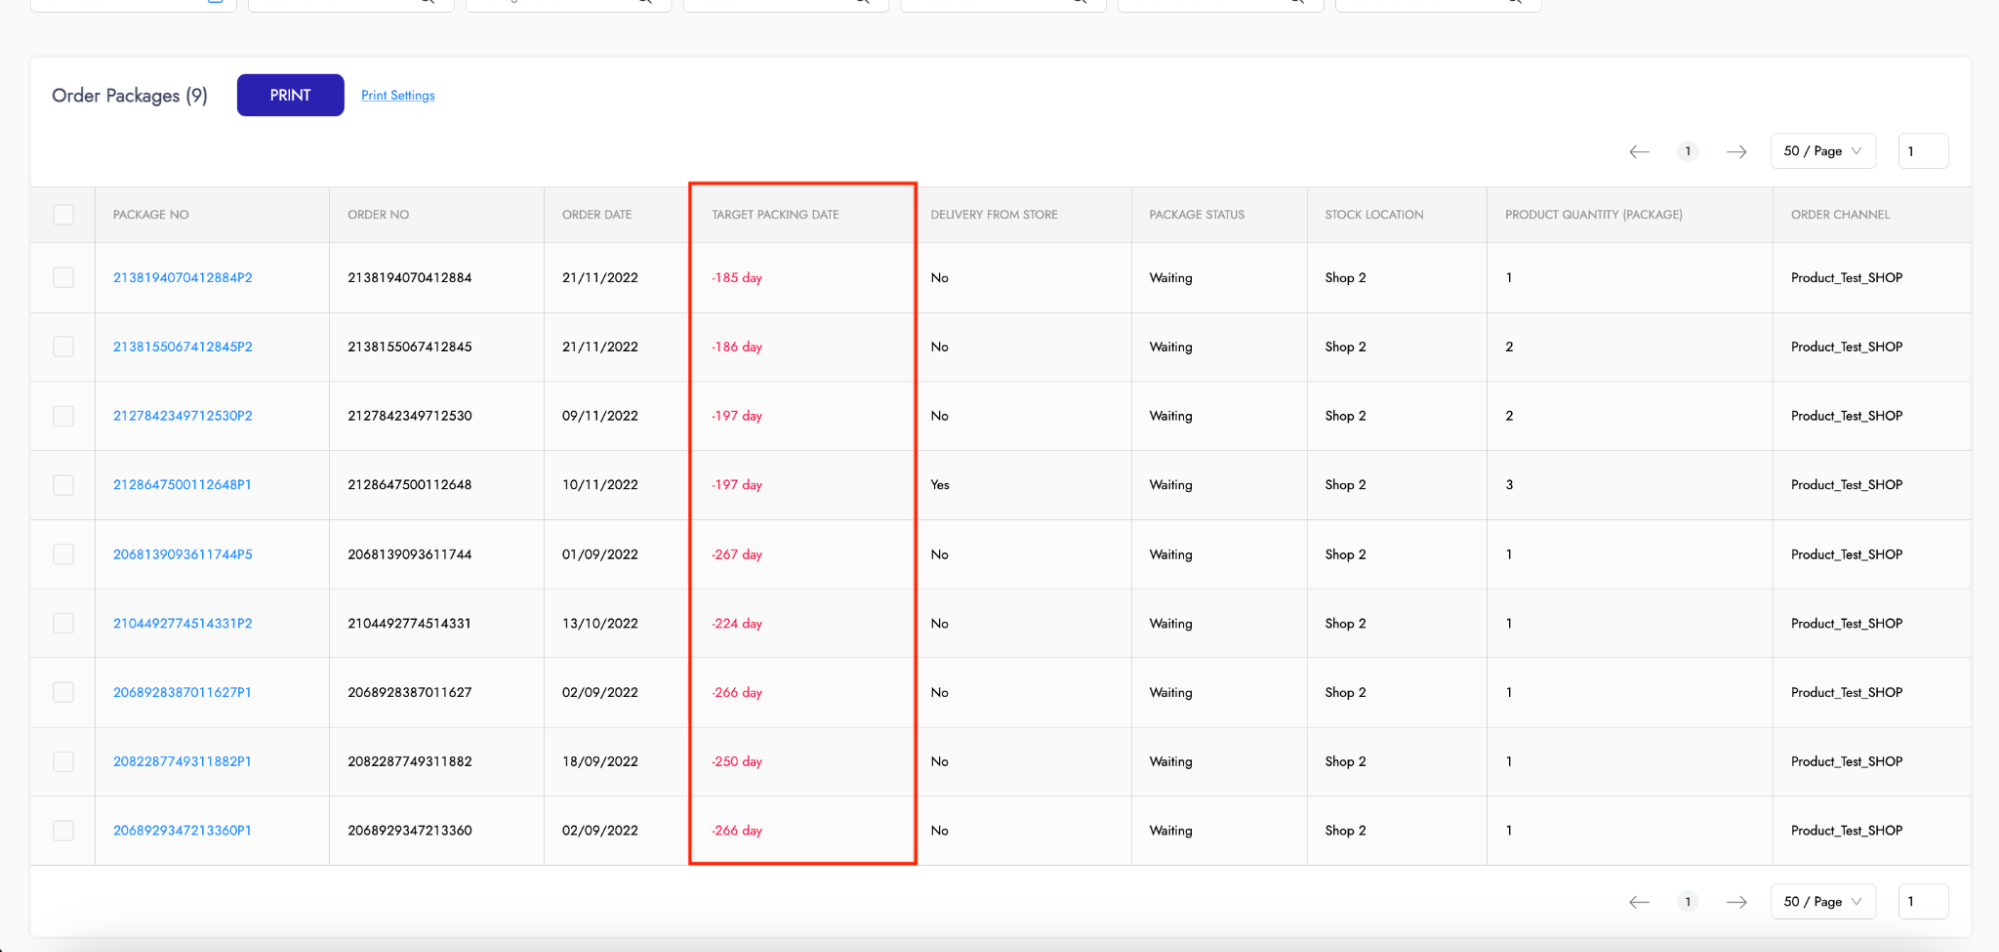Focus the top page-jump input field
This screenshot has width=1999, height=952.
point(1921,152)
